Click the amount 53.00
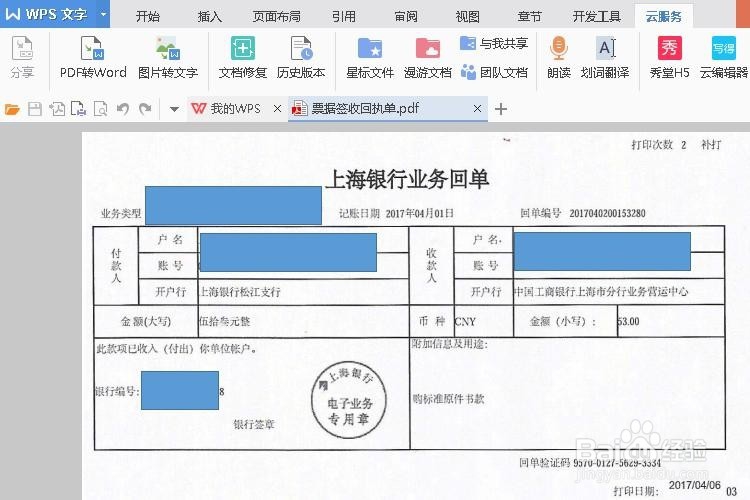 [x=629, y=322]
